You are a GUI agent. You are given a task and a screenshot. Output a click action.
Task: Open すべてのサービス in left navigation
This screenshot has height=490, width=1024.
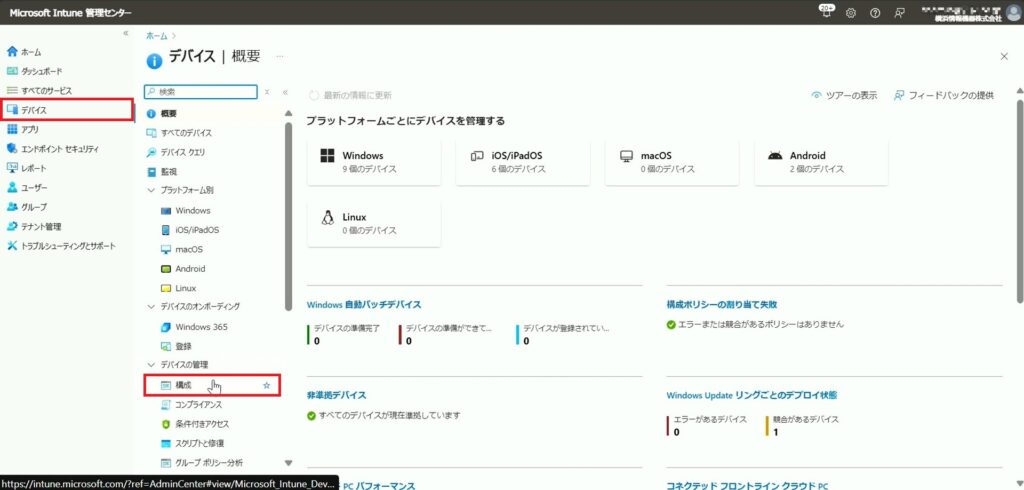pyautogui.click(x=39, y=91)
